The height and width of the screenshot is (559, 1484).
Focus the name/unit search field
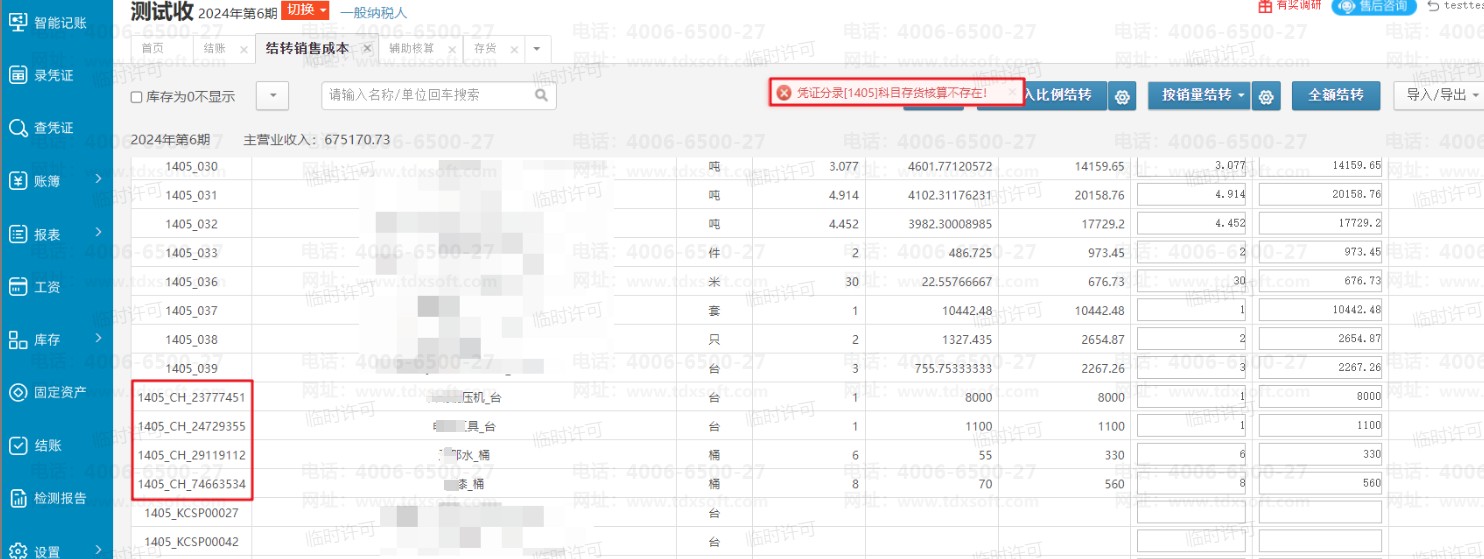[430, 96]
